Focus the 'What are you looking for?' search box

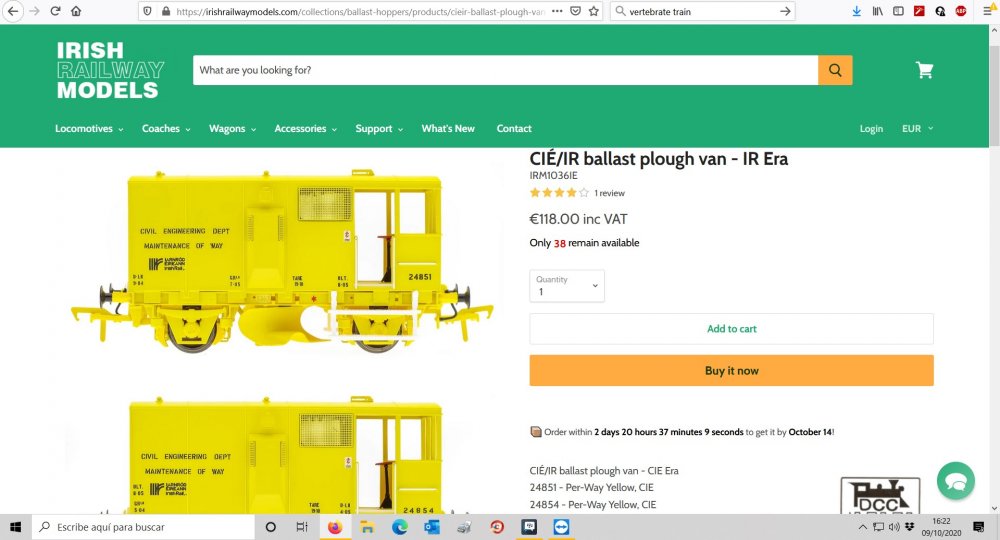point(506,70)
